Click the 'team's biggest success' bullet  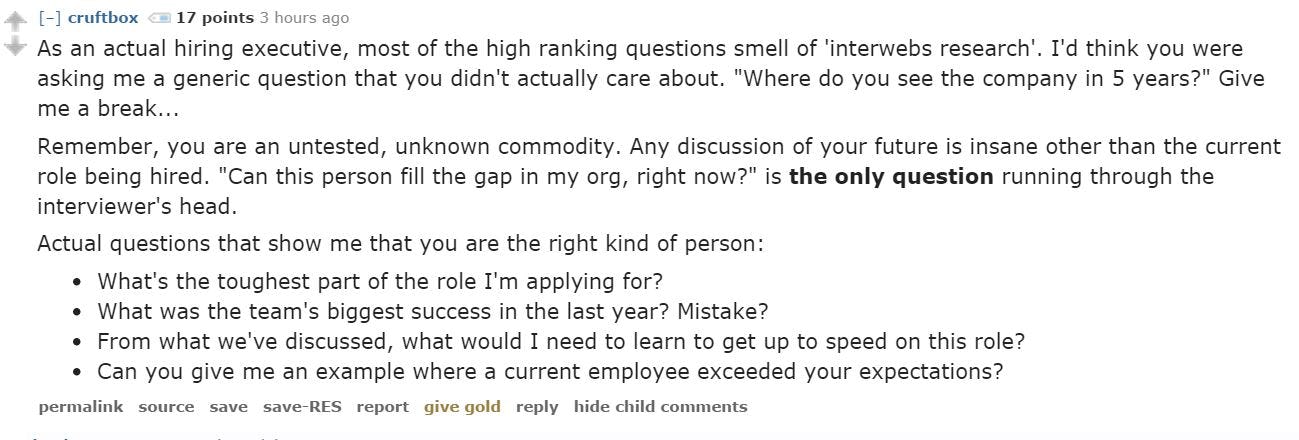(x=432, y=311)
